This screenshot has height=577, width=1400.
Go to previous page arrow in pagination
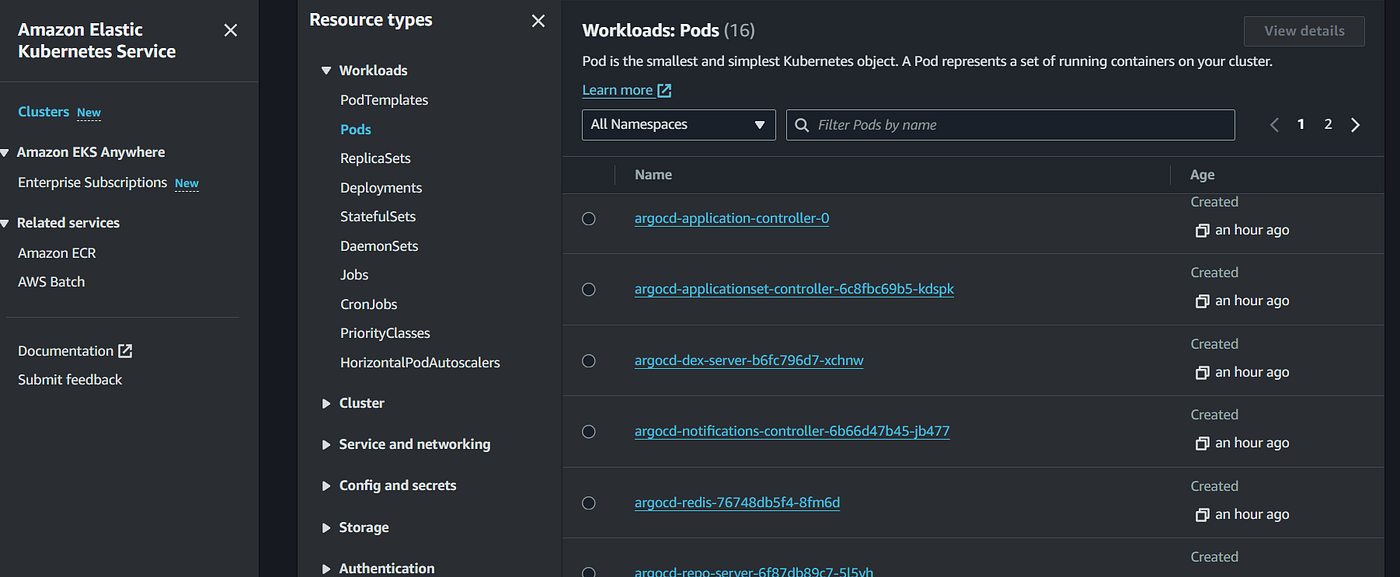coord(1274,125)
